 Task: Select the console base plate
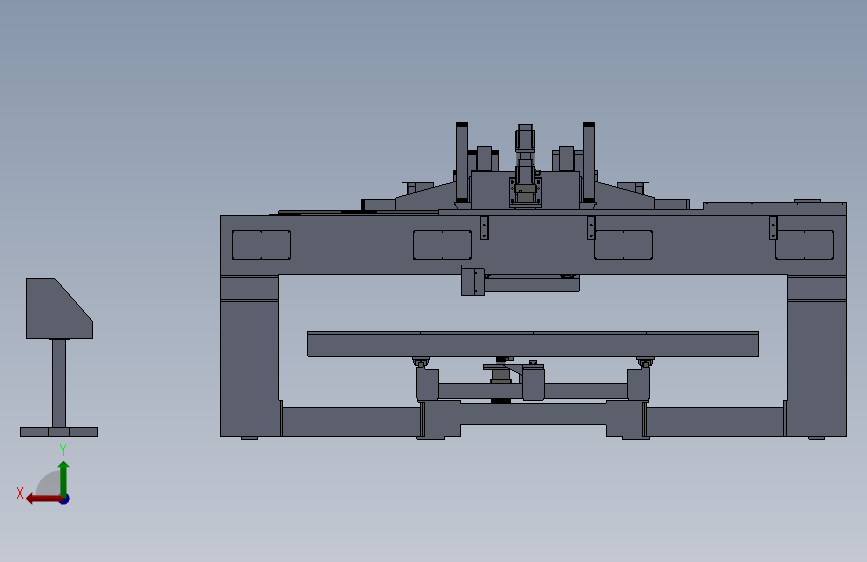59,432
